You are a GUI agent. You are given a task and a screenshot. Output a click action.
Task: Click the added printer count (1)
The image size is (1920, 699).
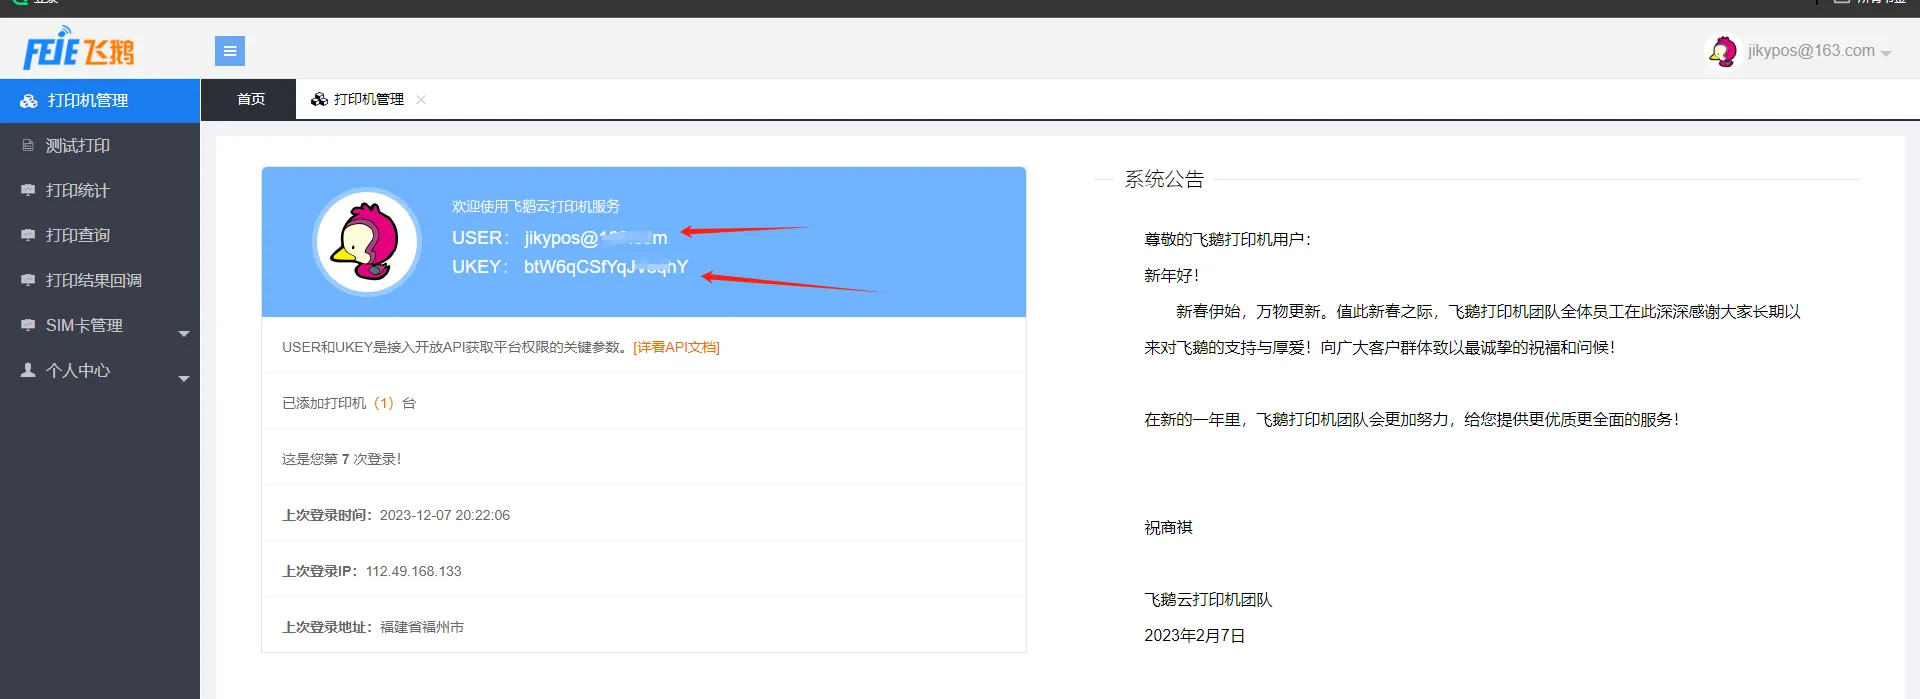coord(384,403)
